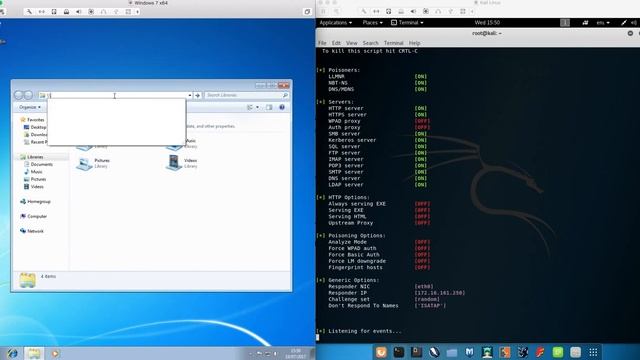Click the change view icon in Explorer toolbar
640x360 pixels.
coord(250,107)
